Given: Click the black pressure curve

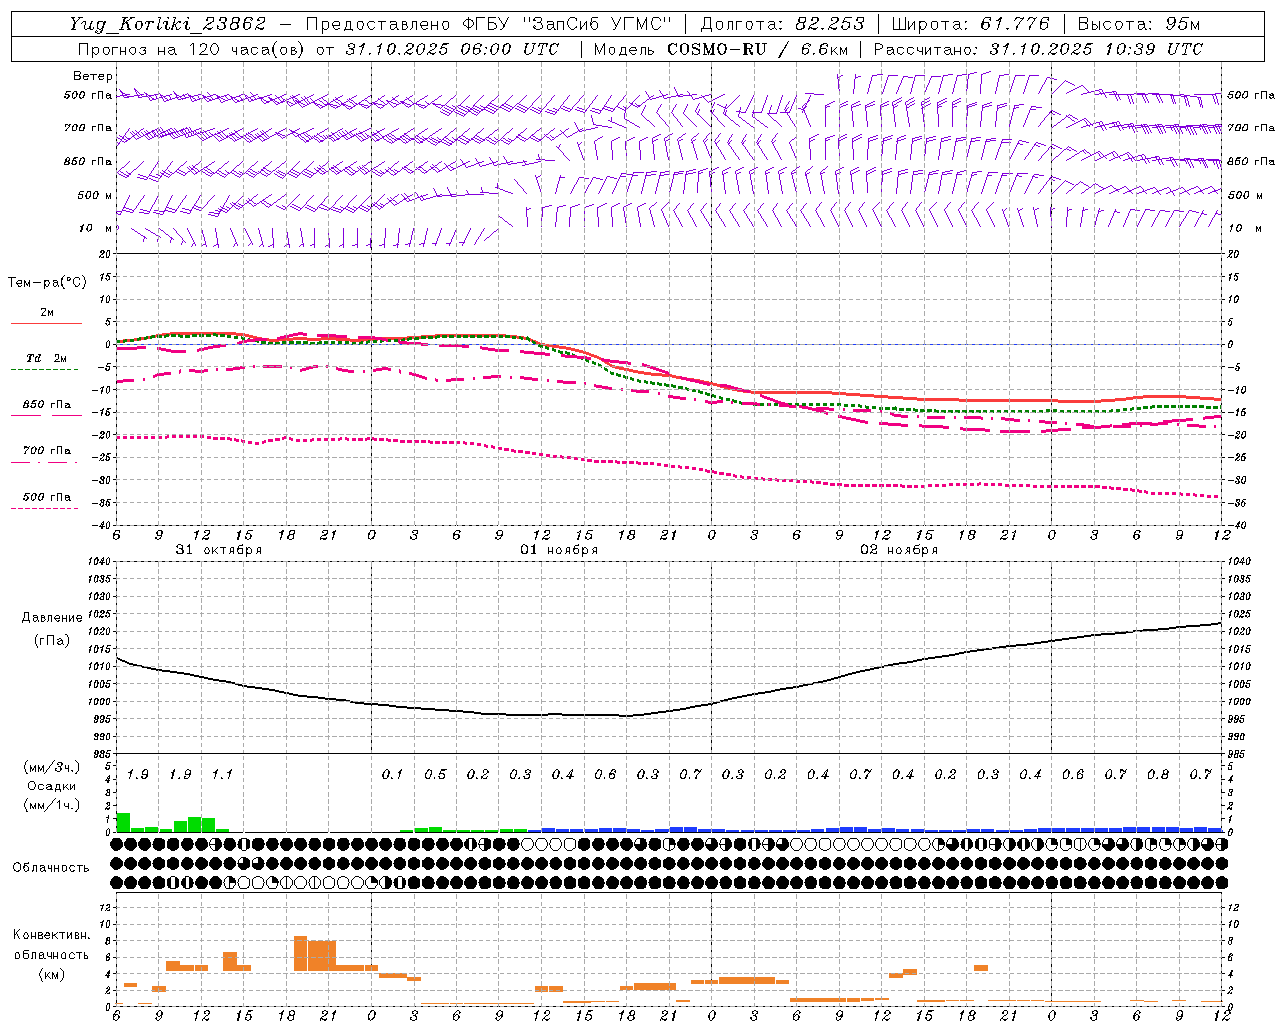Looking at the screenshot, I should coord(669,711).
